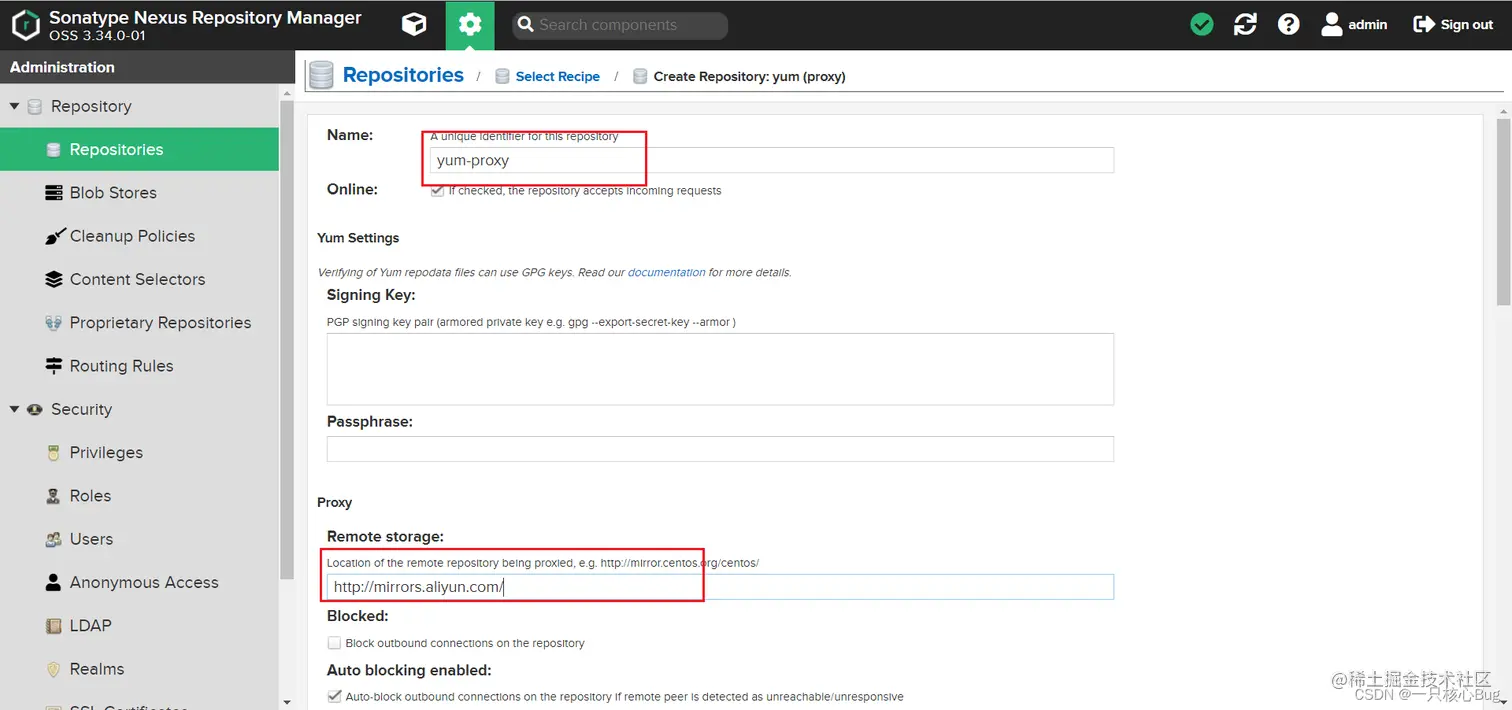Viewport: 1512px width, 710px height.
Task: Click the Security eye icon in sidebar
Action: click(x=35, y=409)
